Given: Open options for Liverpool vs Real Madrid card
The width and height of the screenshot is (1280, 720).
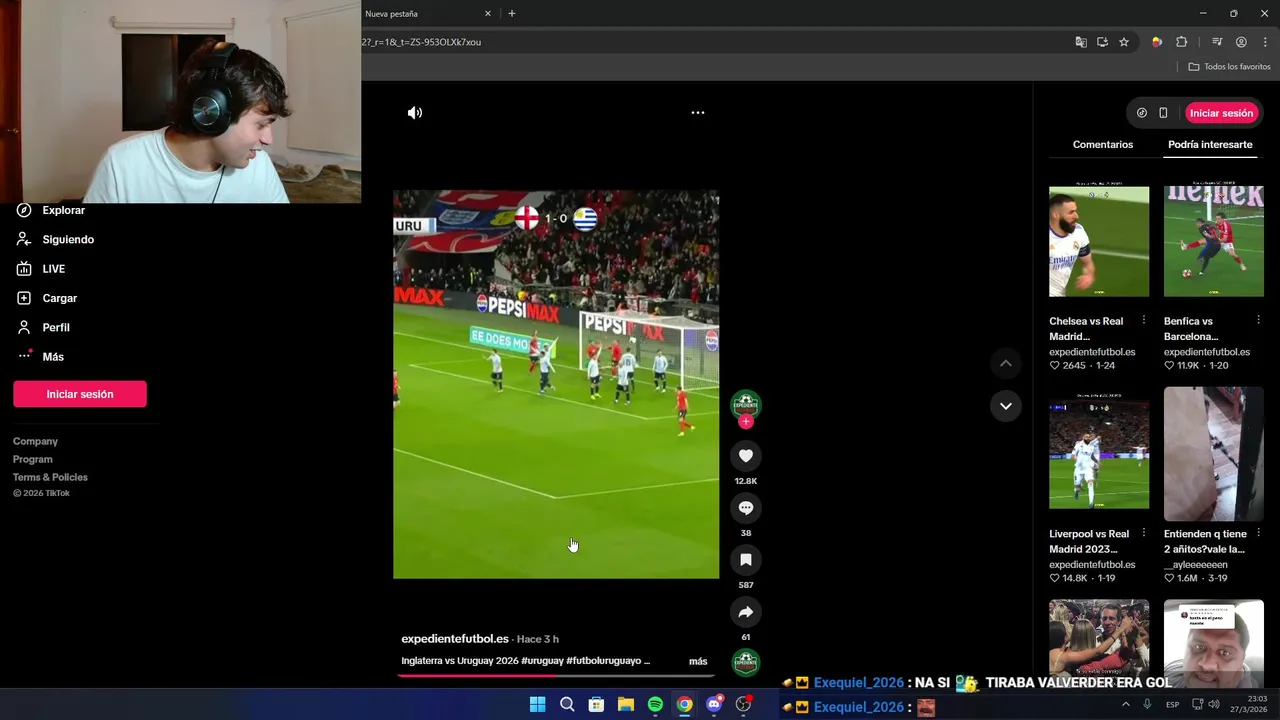Looking at the screenshot, I should [x=1144, y=533].
